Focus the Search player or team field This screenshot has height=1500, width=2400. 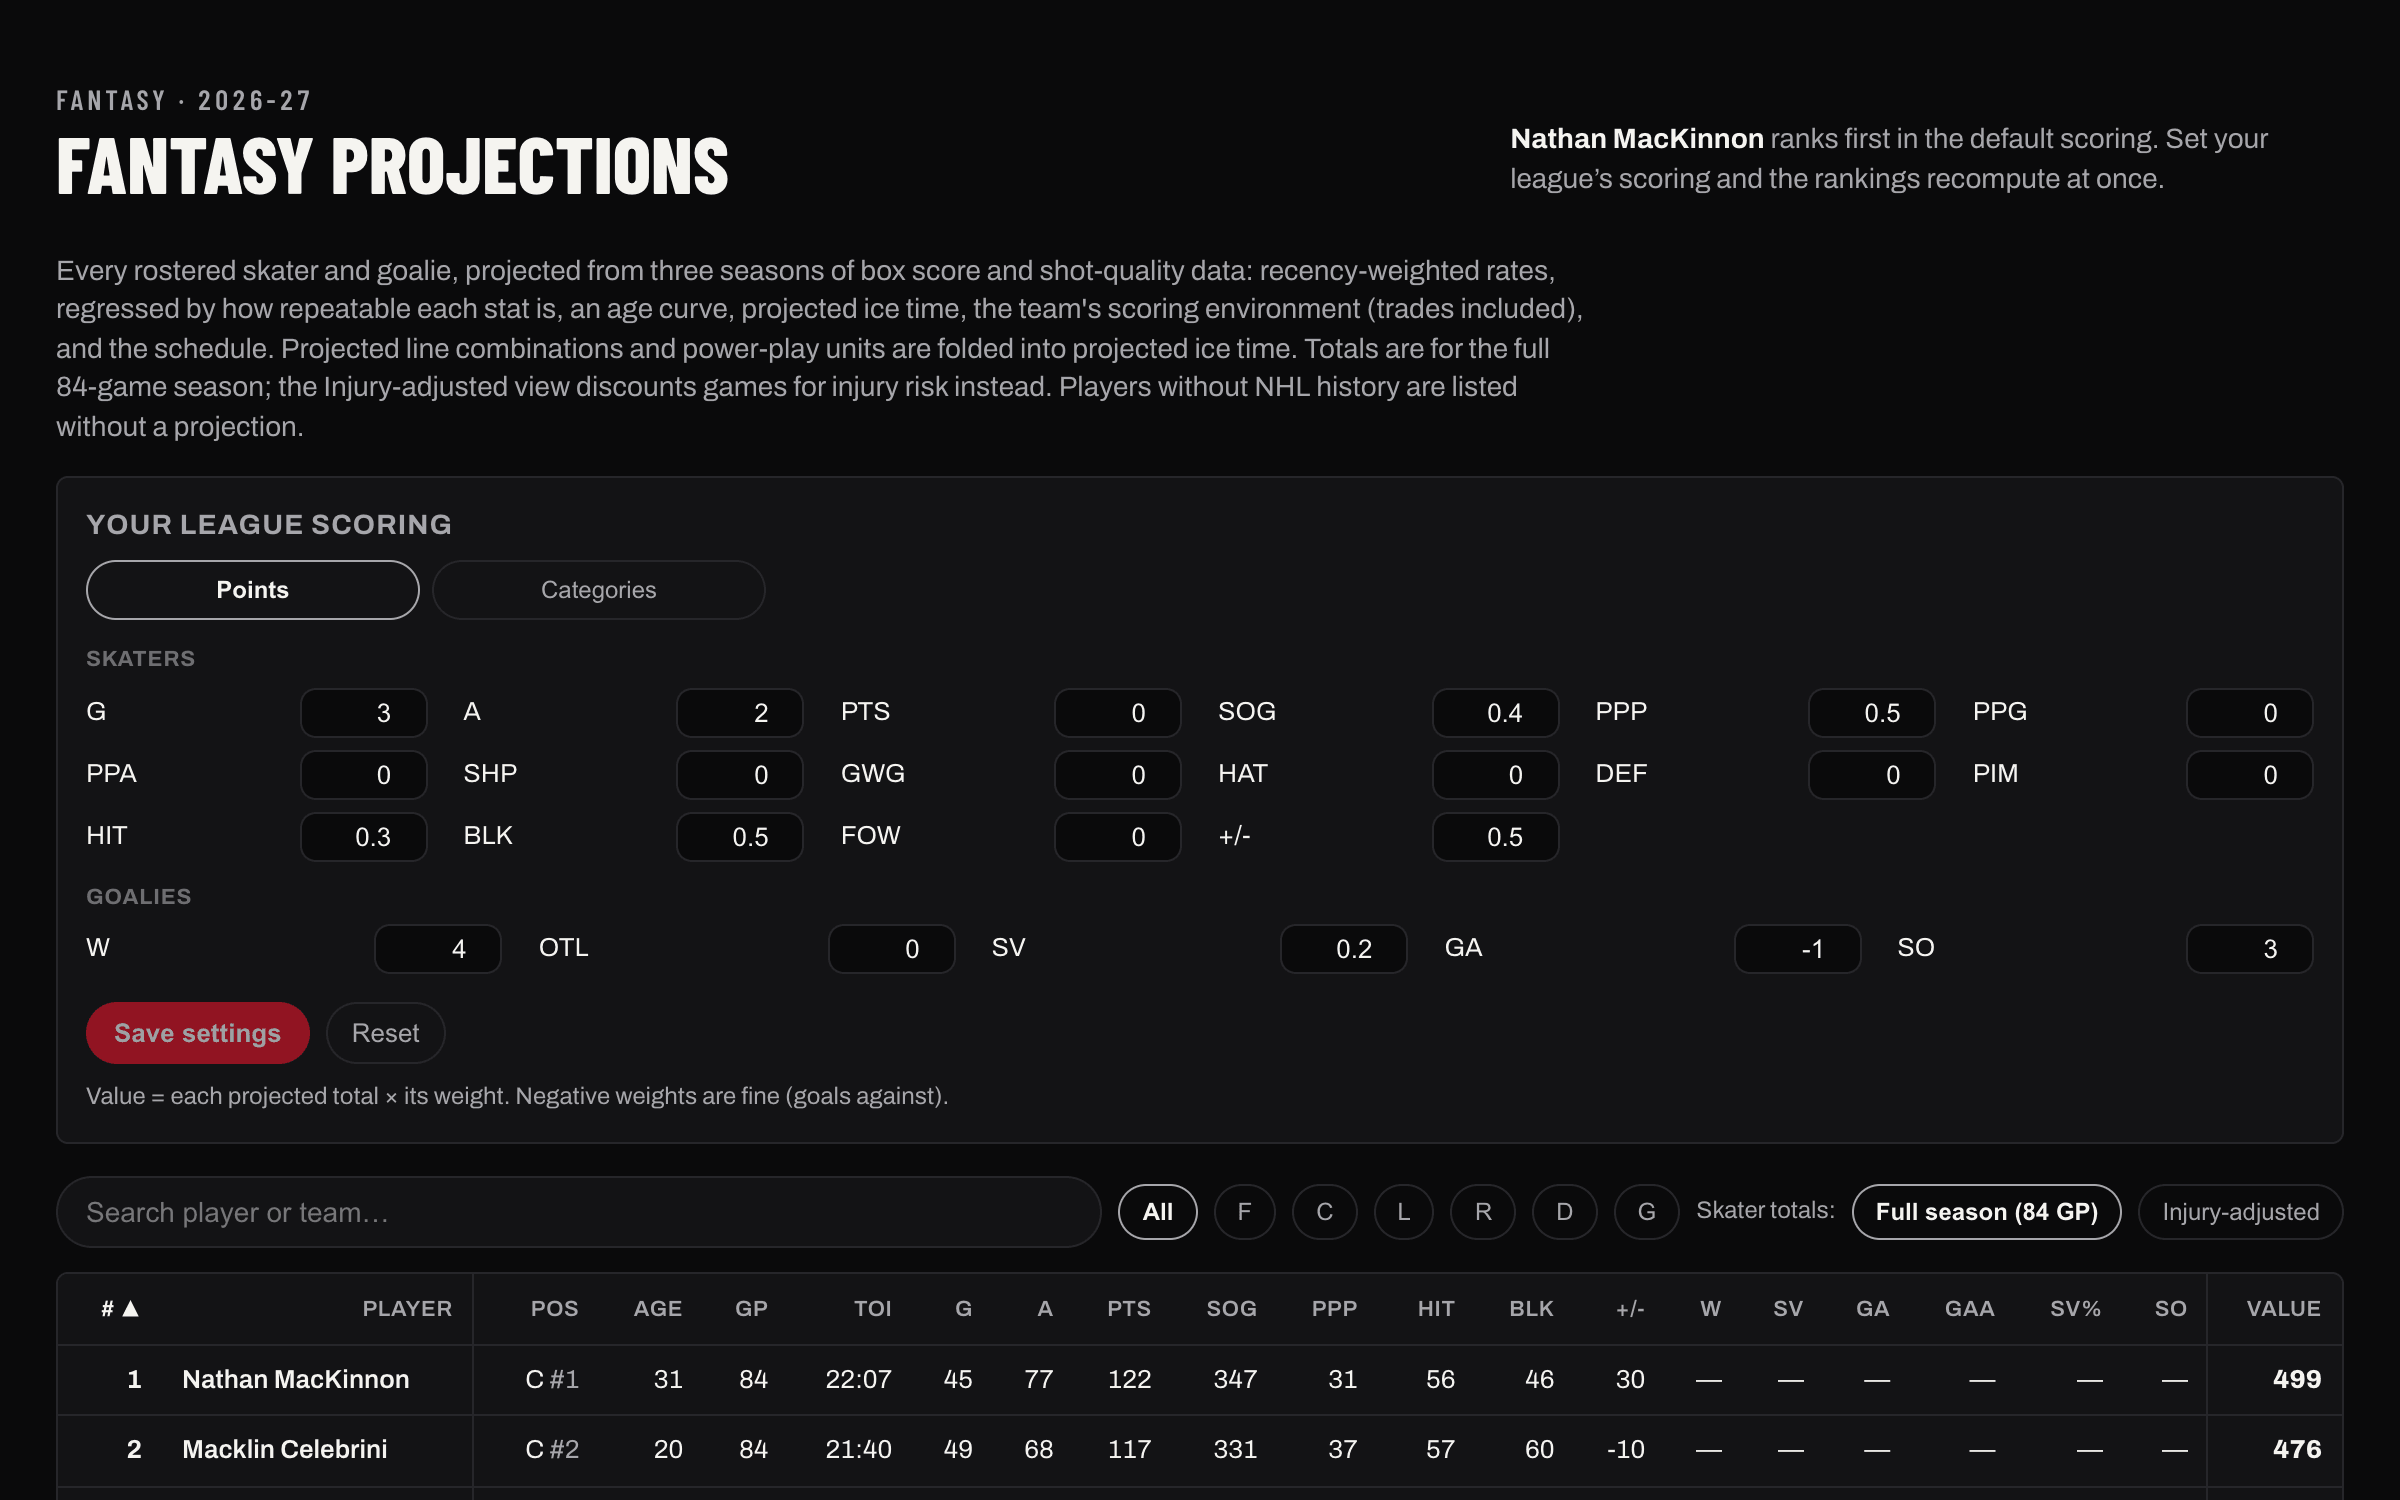578,1212
